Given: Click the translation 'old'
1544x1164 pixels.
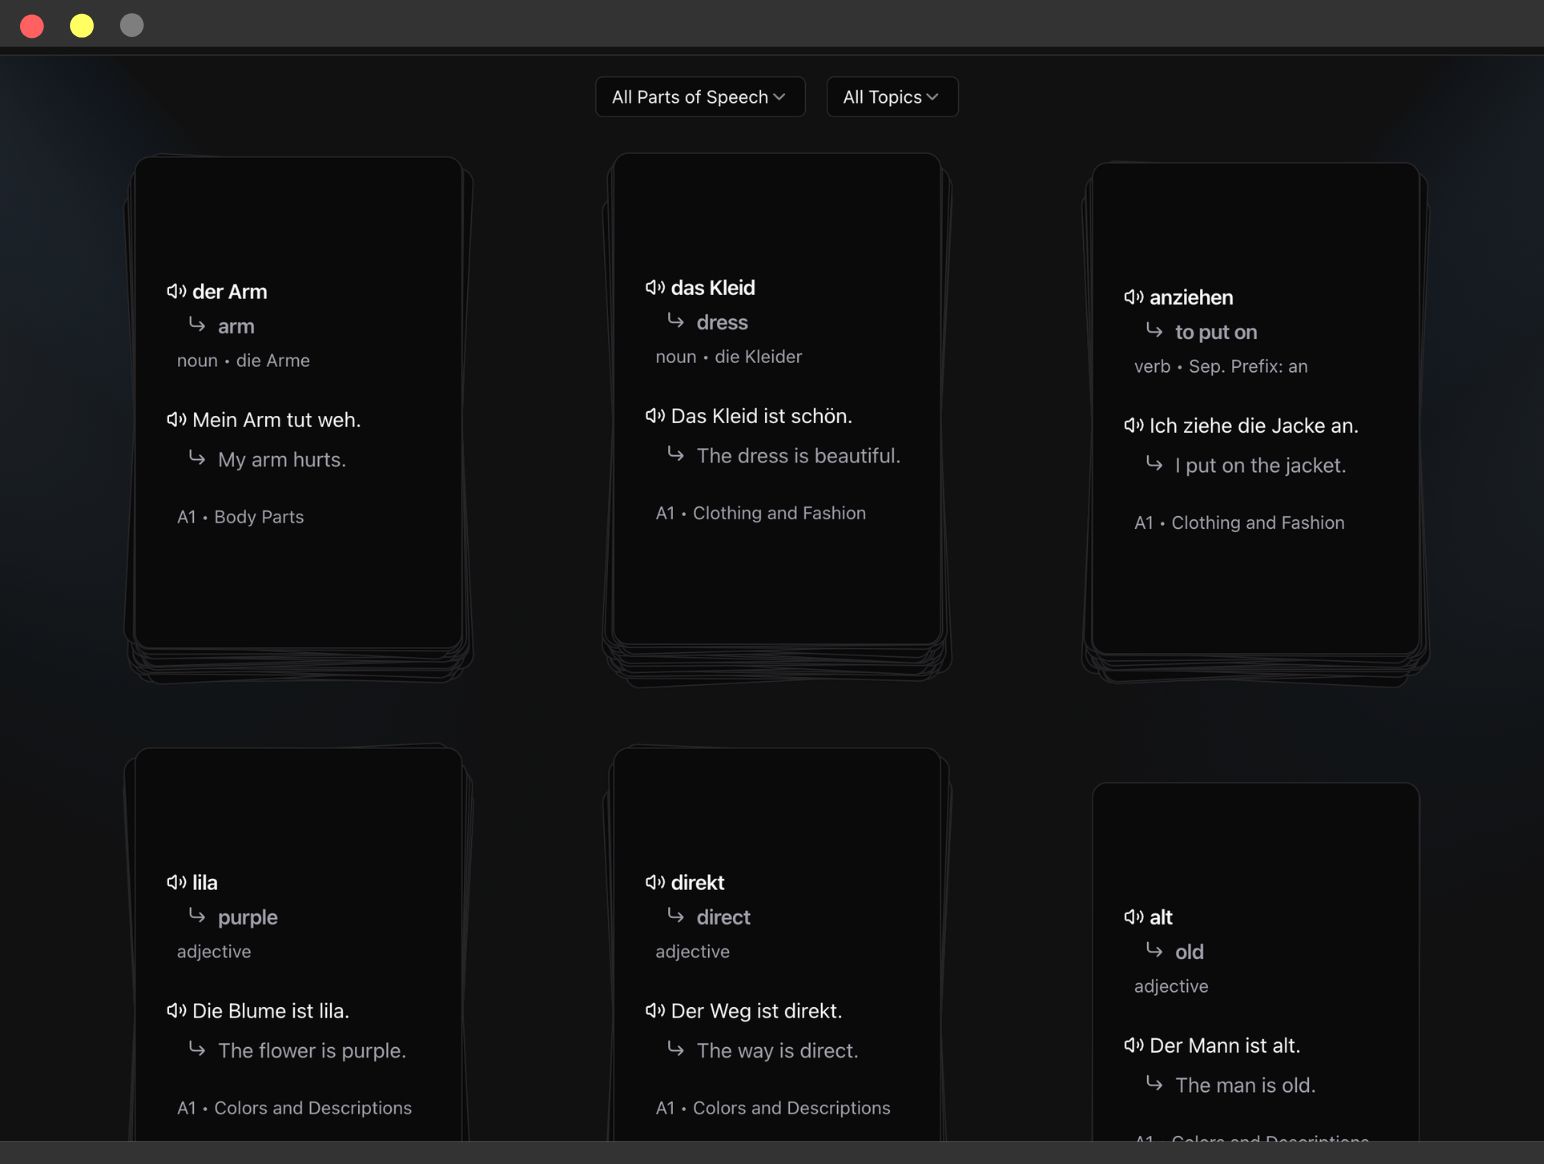Looking at the screenshot, I should tap(1189, 952).
